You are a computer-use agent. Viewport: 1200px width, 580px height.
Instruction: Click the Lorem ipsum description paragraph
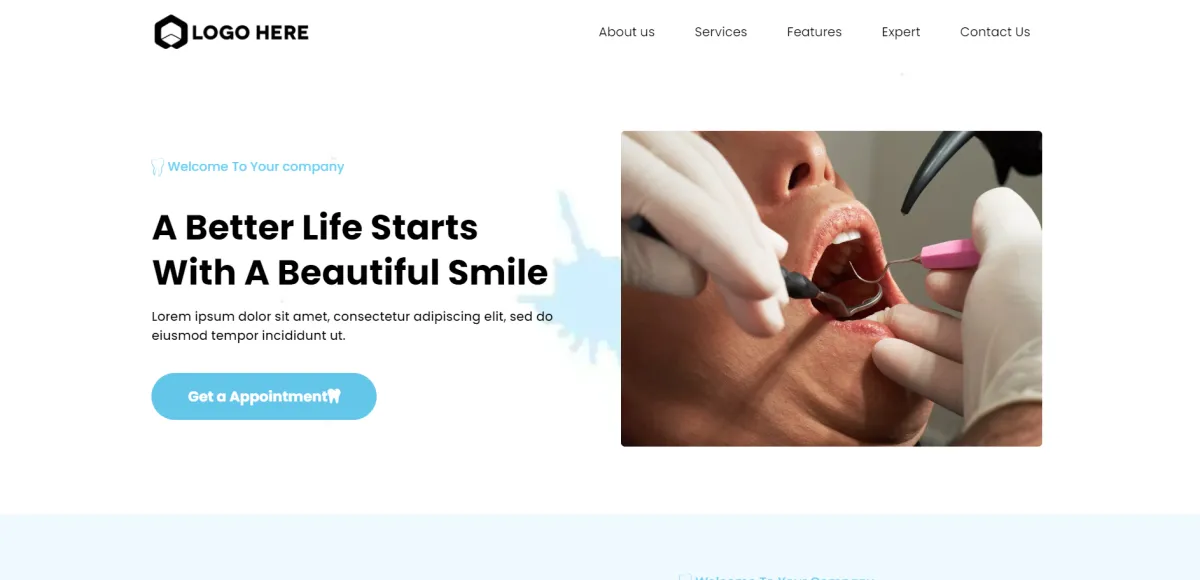pyautogui.click(x=352, y=326)
